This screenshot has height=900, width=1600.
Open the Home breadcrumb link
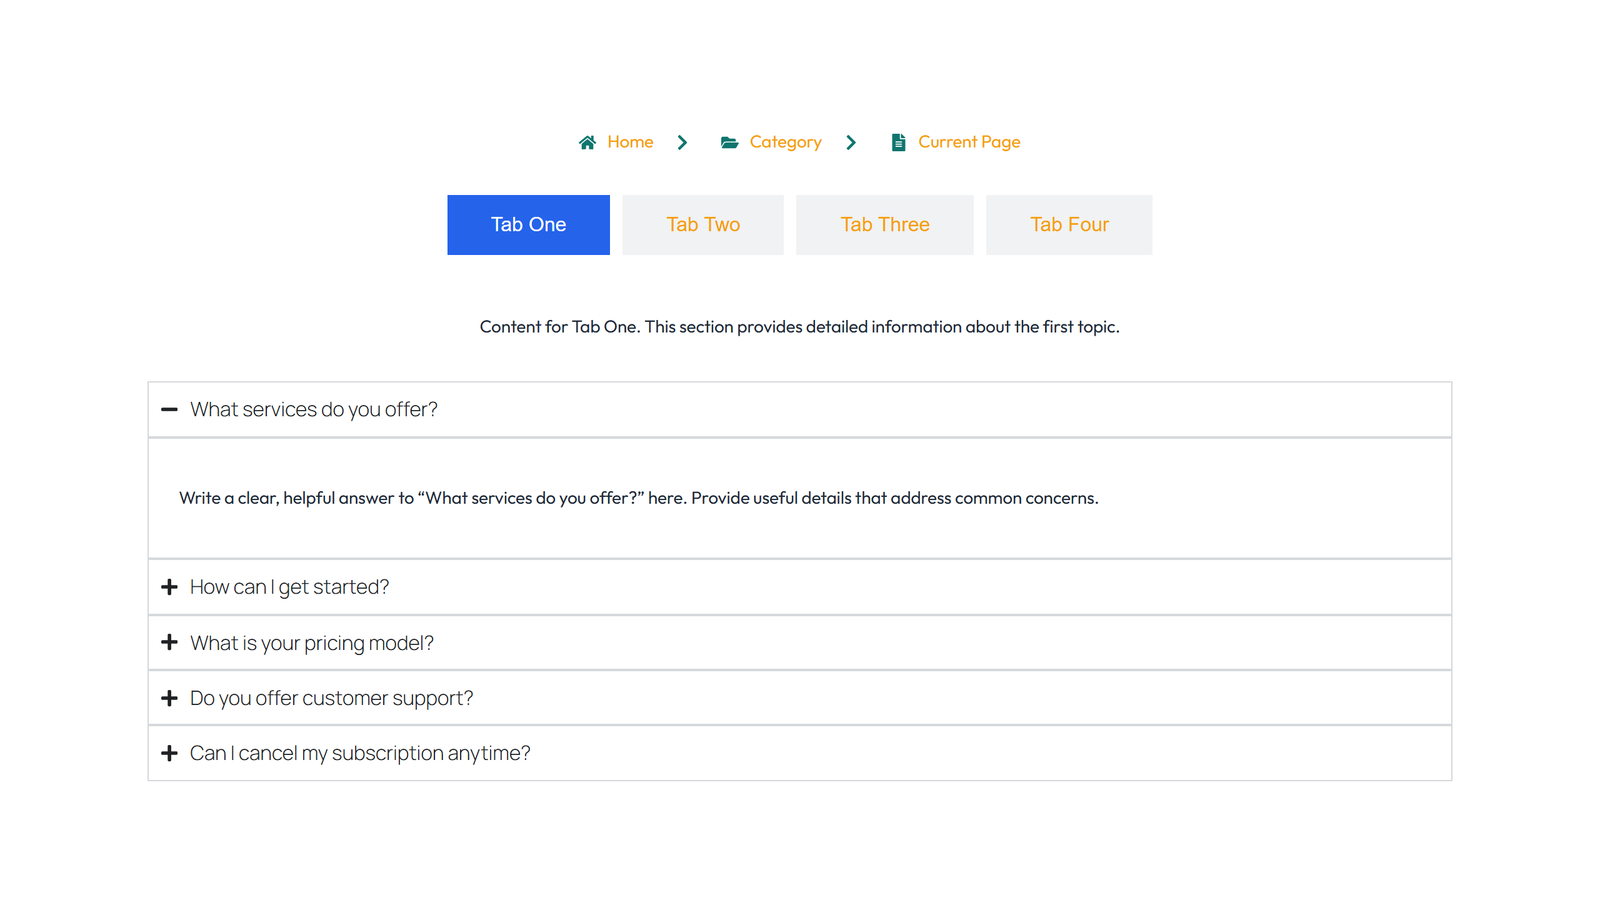point(630,142)
